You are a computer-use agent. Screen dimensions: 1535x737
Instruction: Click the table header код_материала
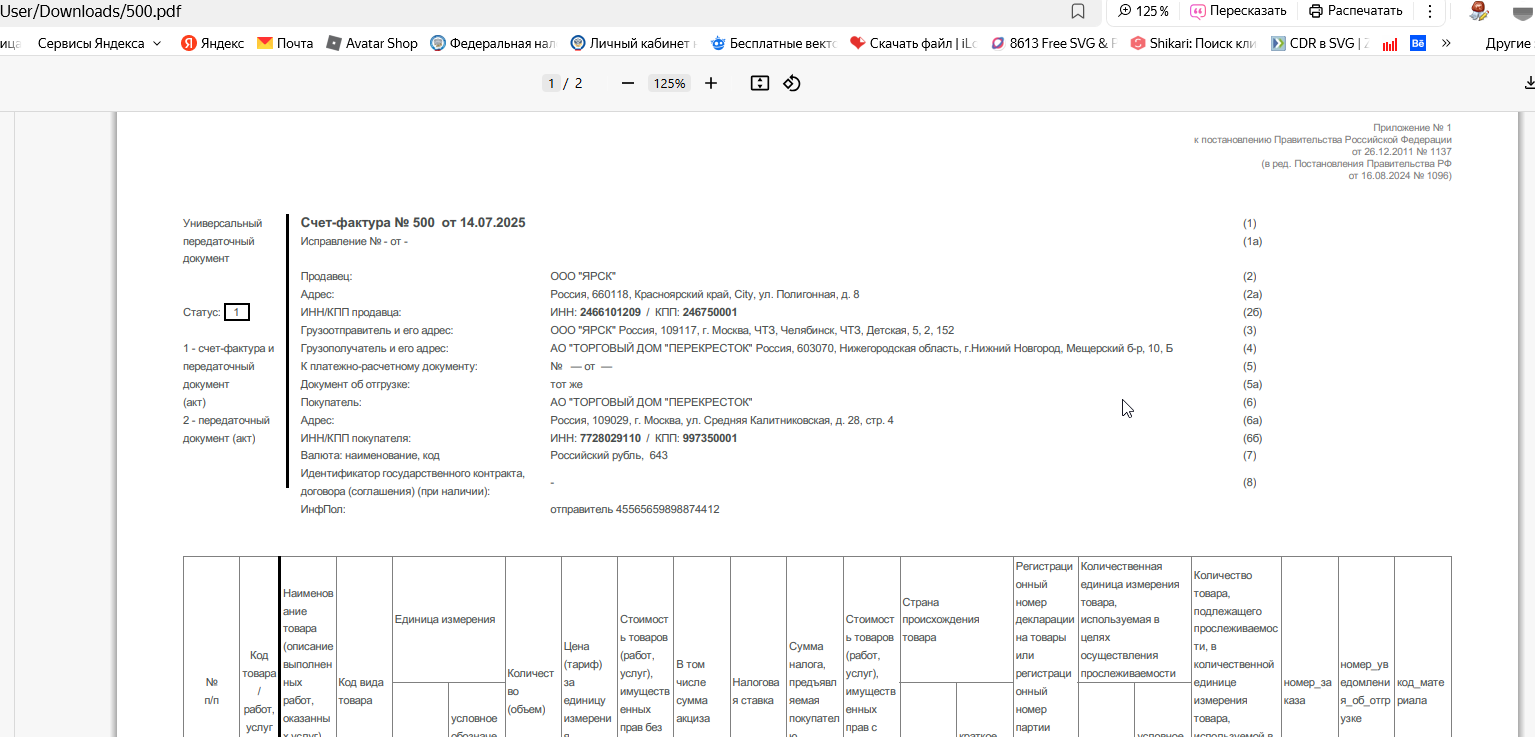1421,691
